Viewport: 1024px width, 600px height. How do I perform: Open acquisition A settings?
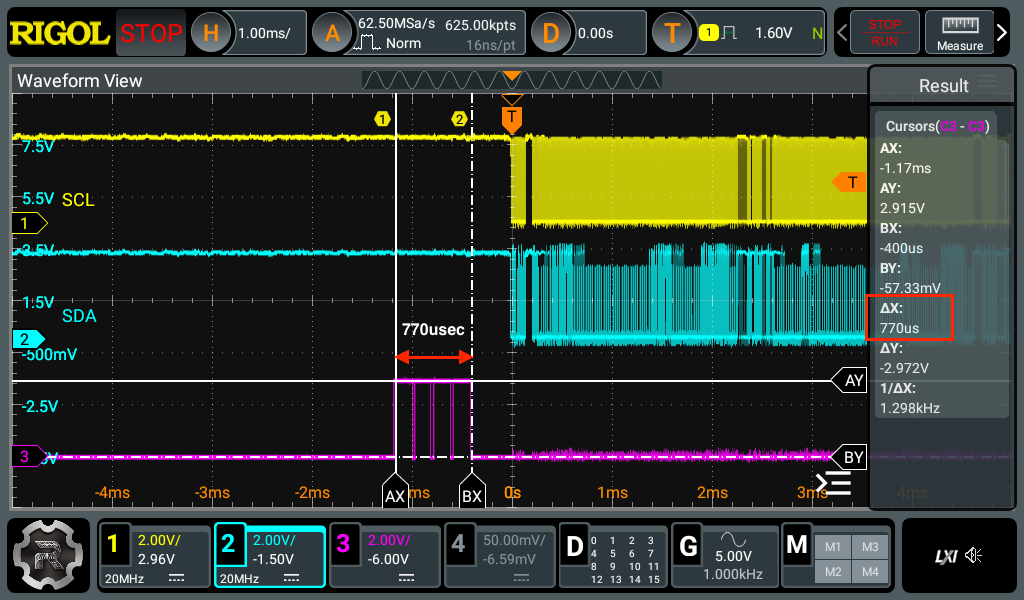(x=332, y=33)
